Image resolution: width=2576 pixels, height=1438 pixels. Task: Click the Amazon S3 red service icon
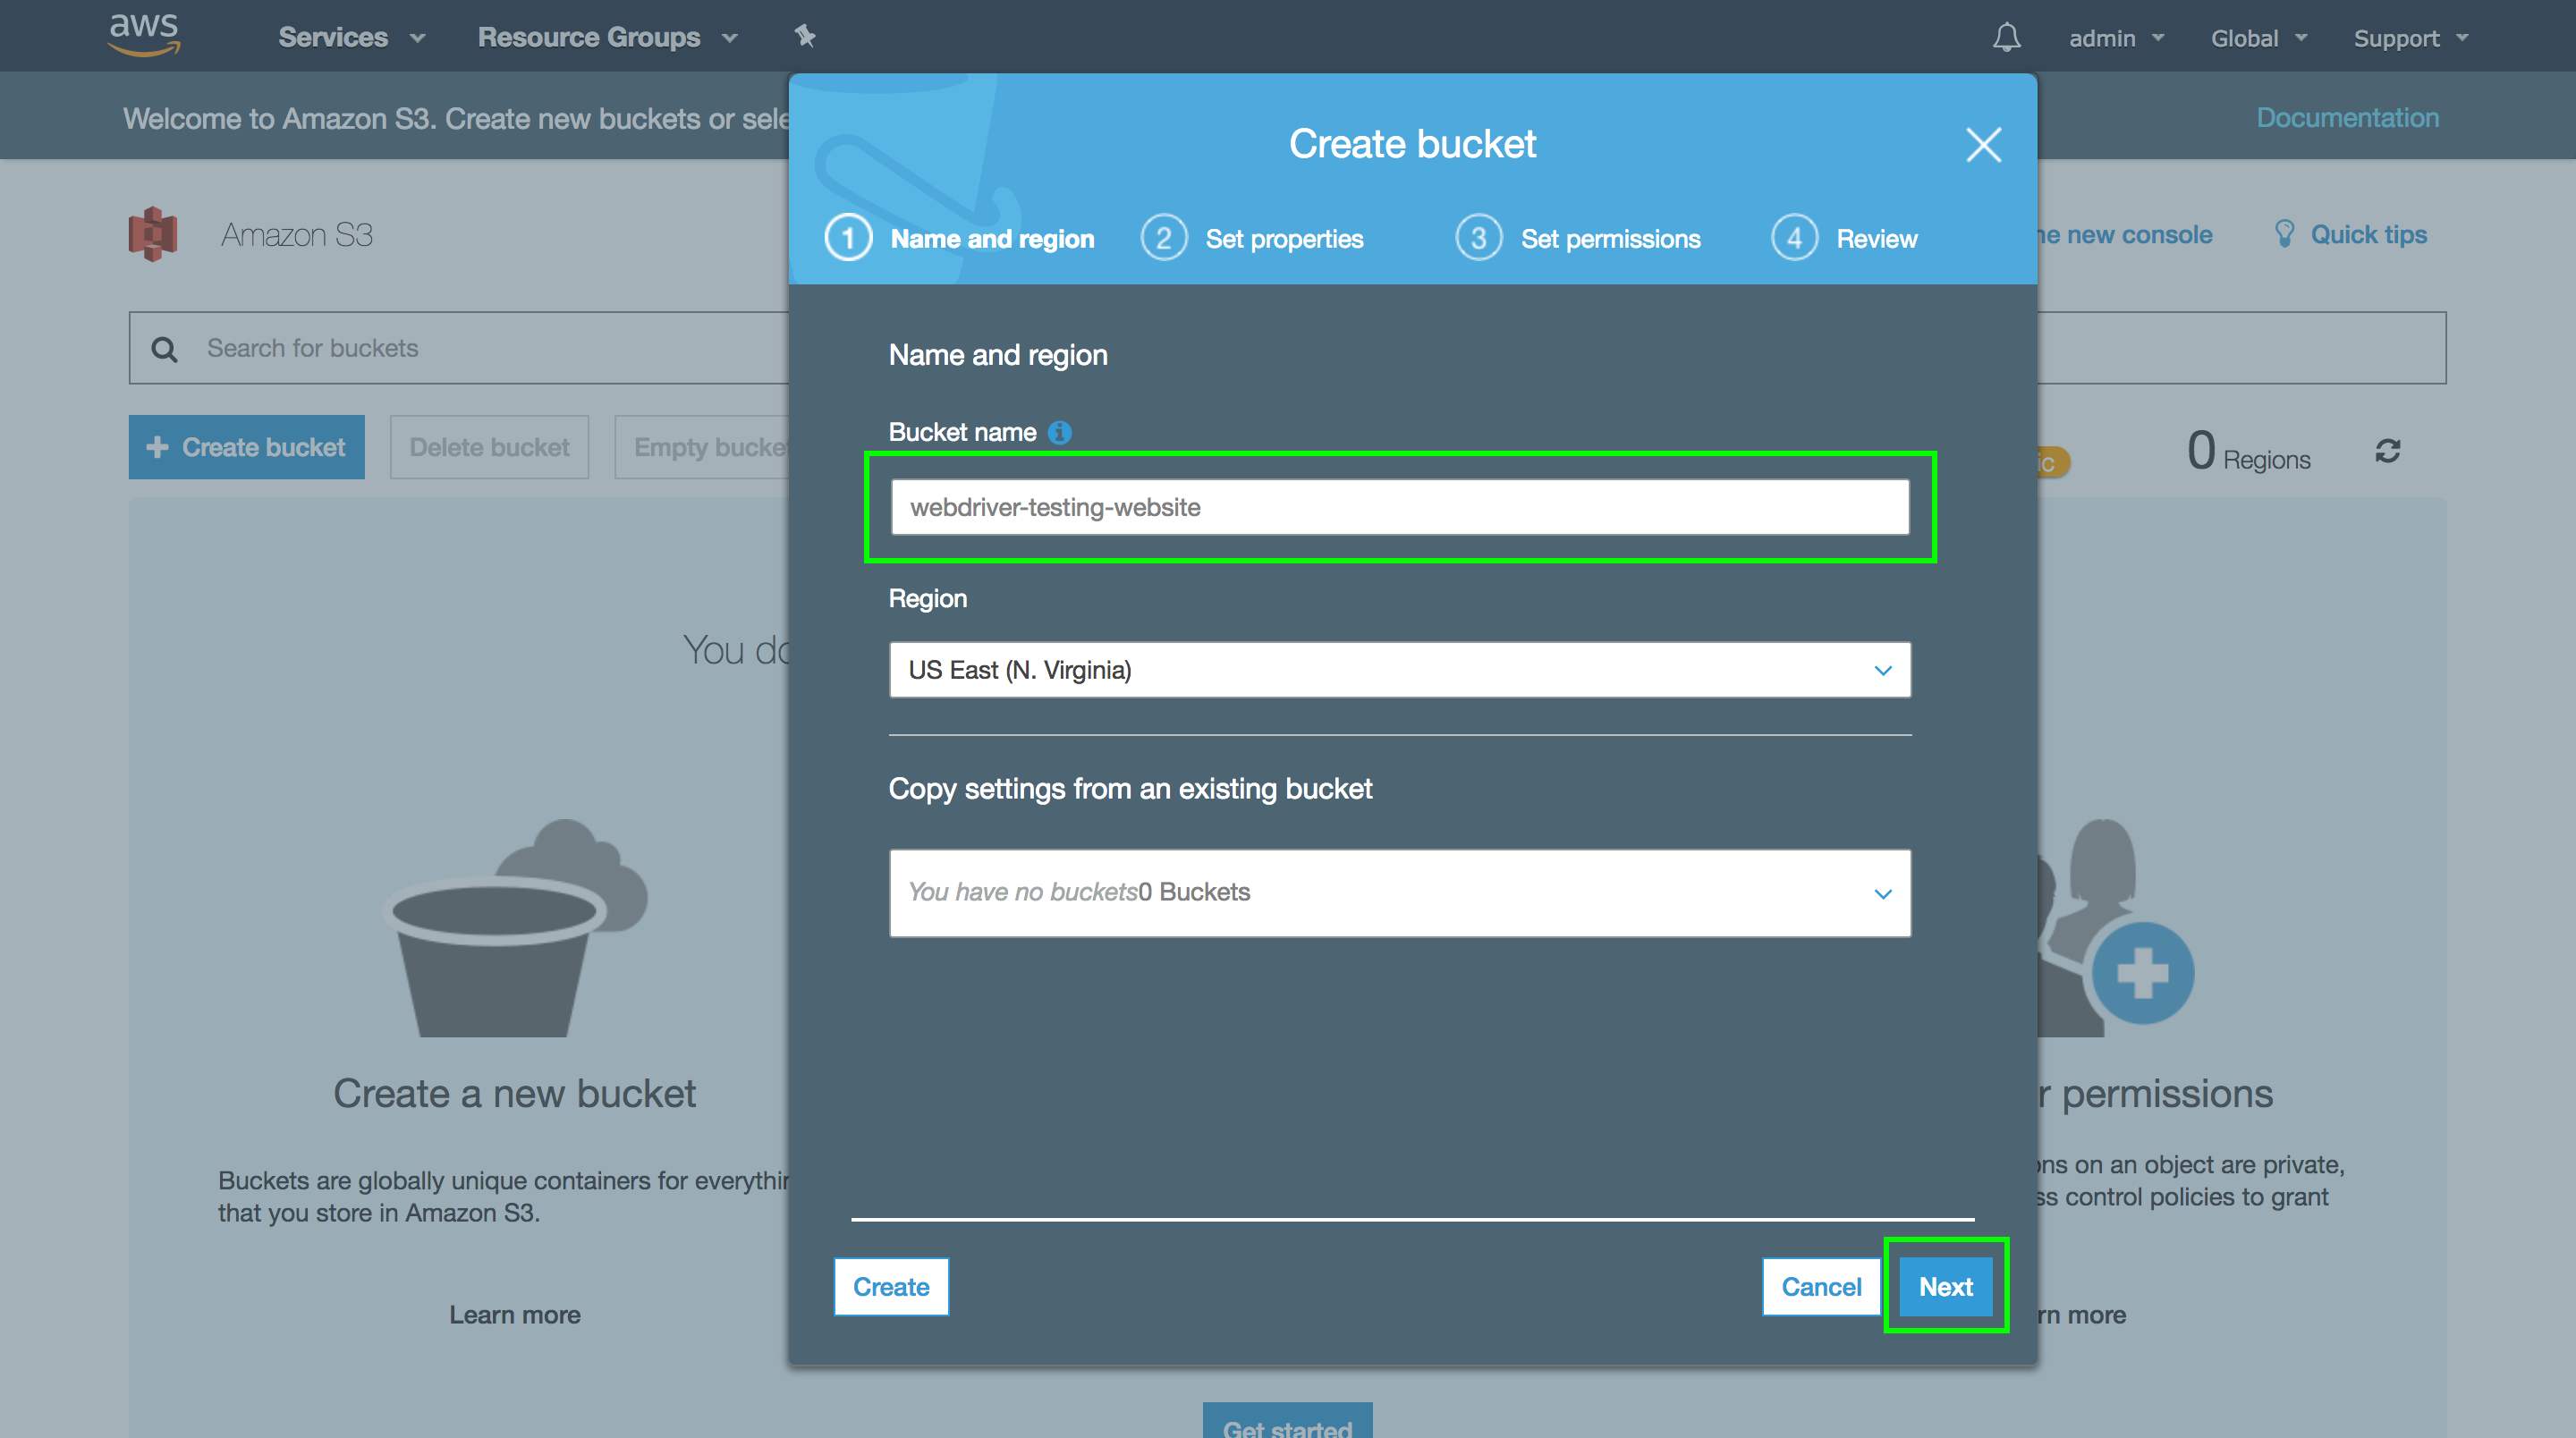(153, 234)
